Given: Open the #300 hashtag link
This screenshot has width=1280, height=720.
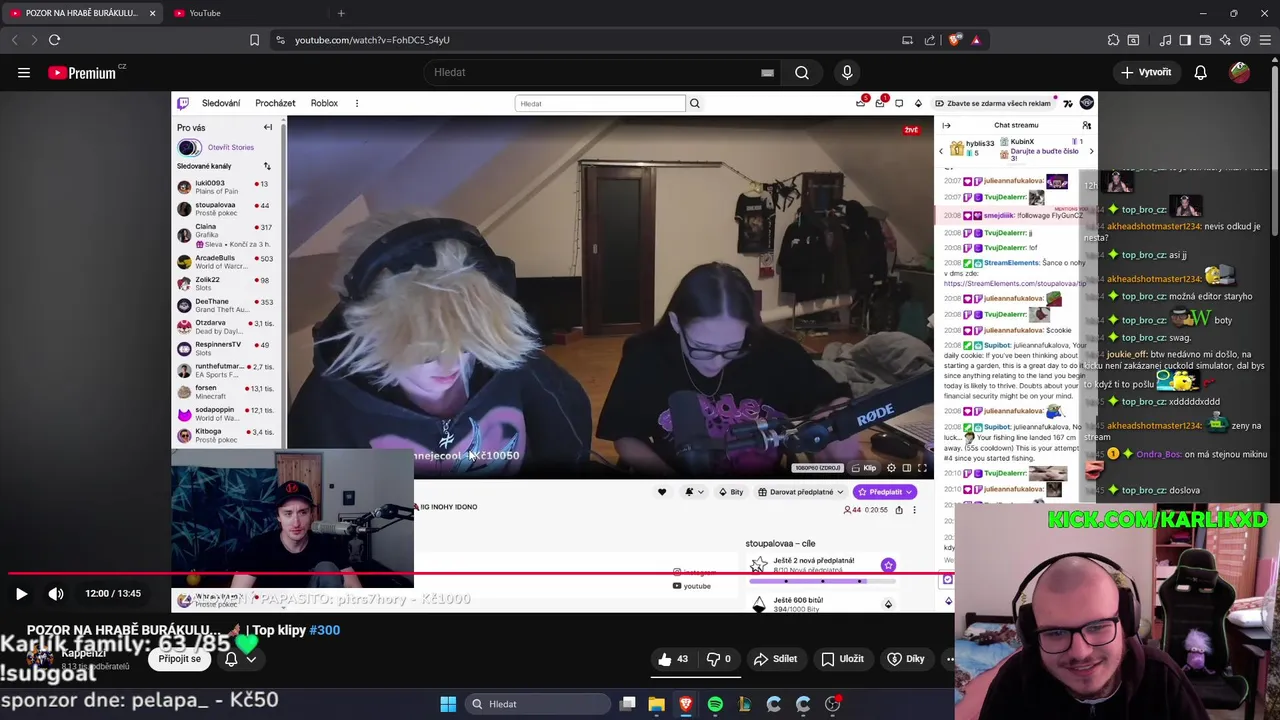Looking at the screenshot, I should point(325,630).
